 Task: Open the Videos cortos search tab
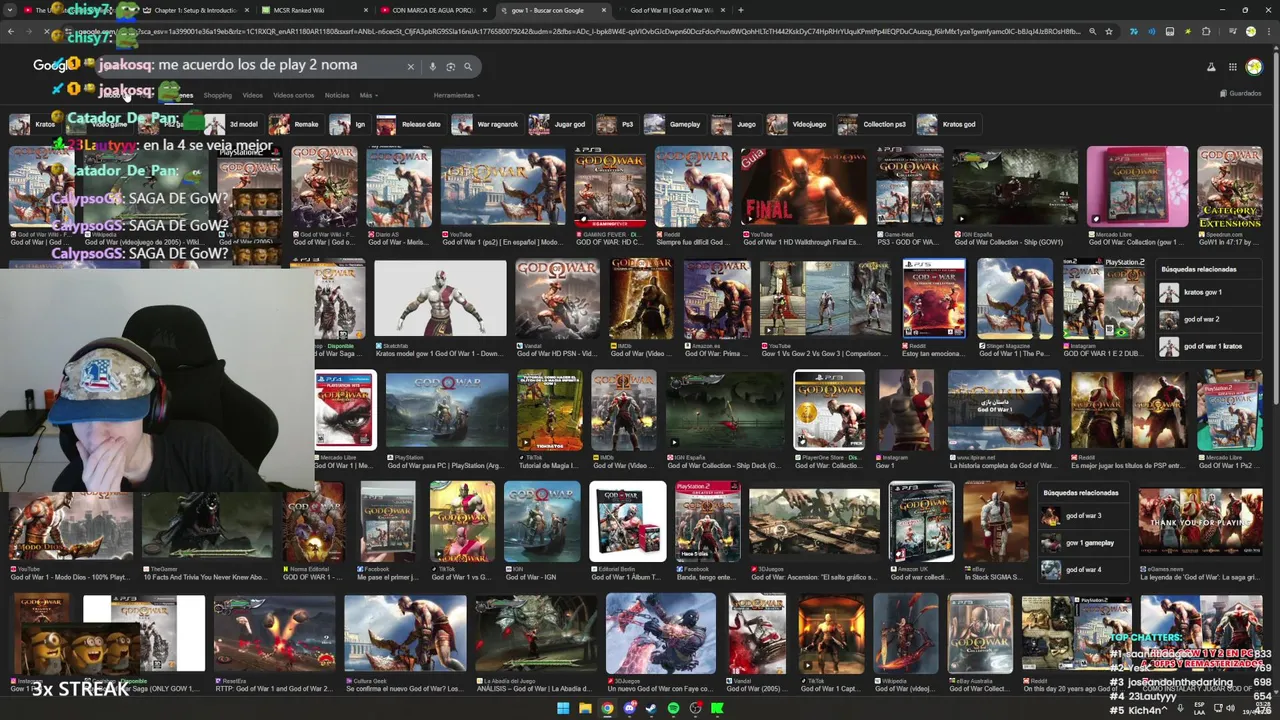(293, 95)
